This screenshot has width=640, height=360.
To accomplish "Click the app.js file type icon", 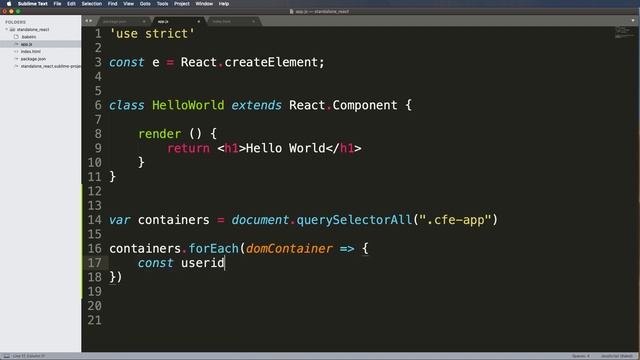I will pyautogui.click(x=16, y=44).
